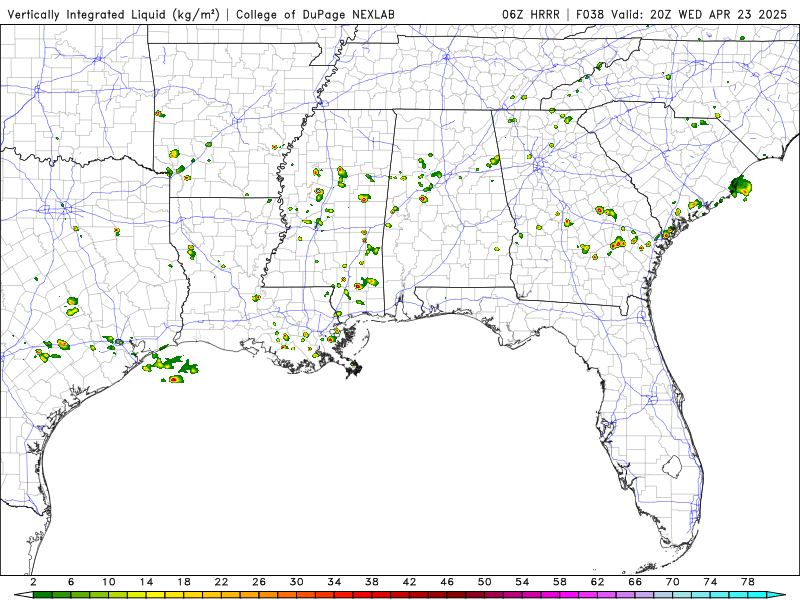The image size is (800, 600).
Task: Click the scale value "50"
Action: (485, 582)
